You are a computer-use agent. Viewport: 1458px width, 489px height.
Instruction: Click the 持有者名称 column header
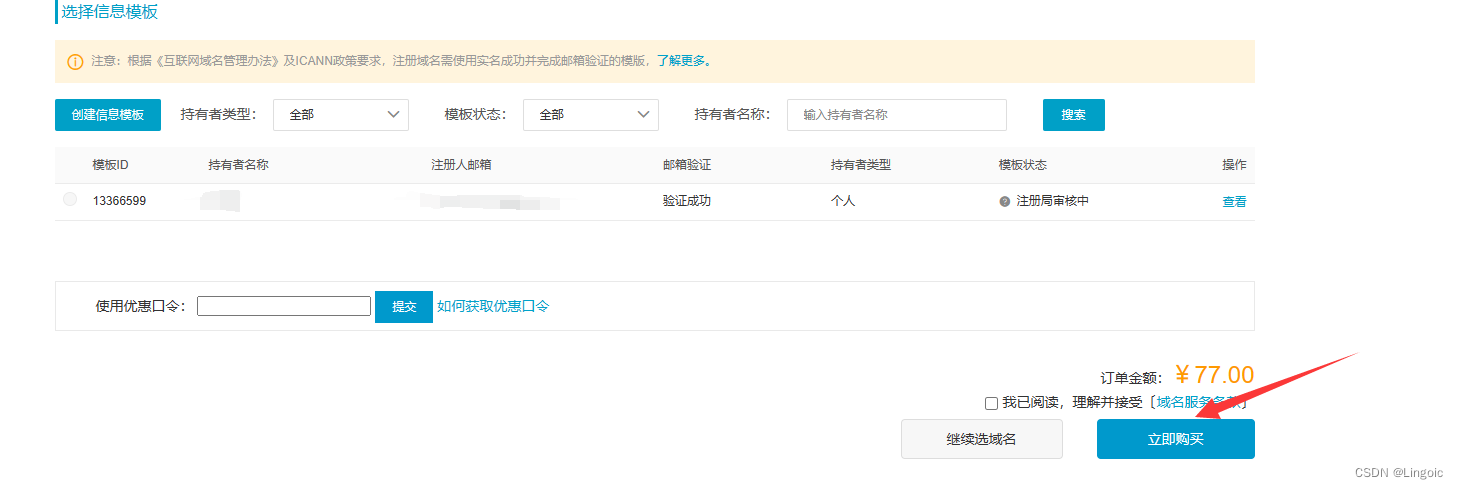click(238, 165)
